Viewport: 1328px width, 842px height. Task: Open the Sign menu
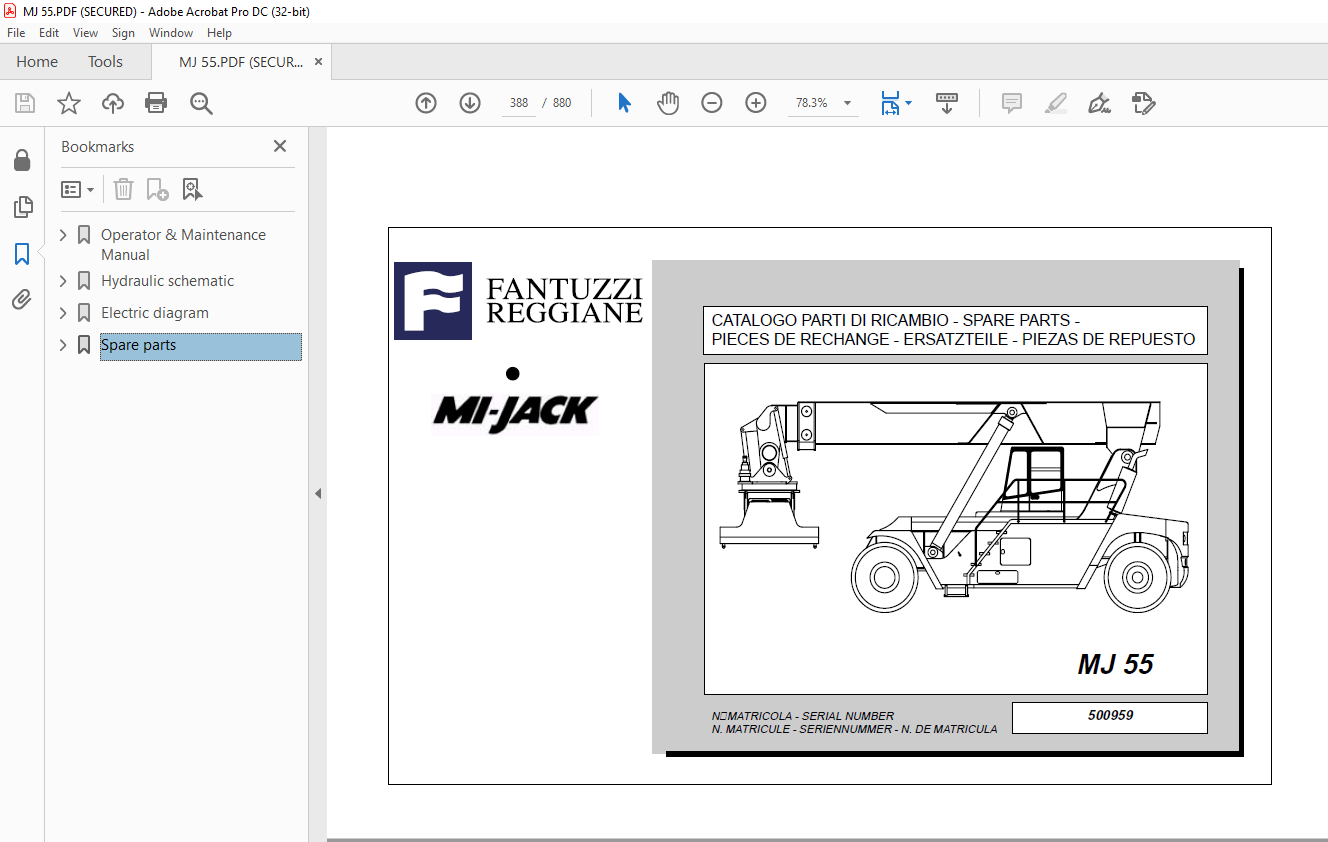pyautogui.click(x=123, y=33)
